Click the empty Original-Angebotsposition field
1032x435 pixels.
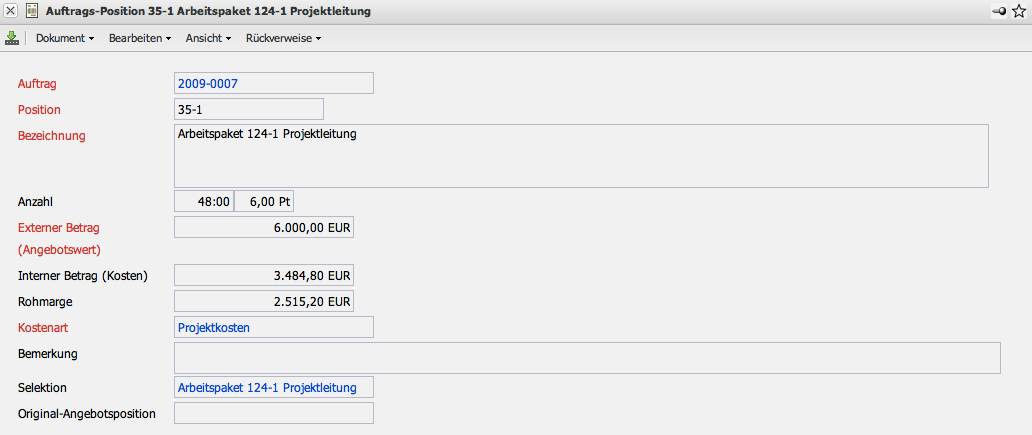tap(273, 413)
